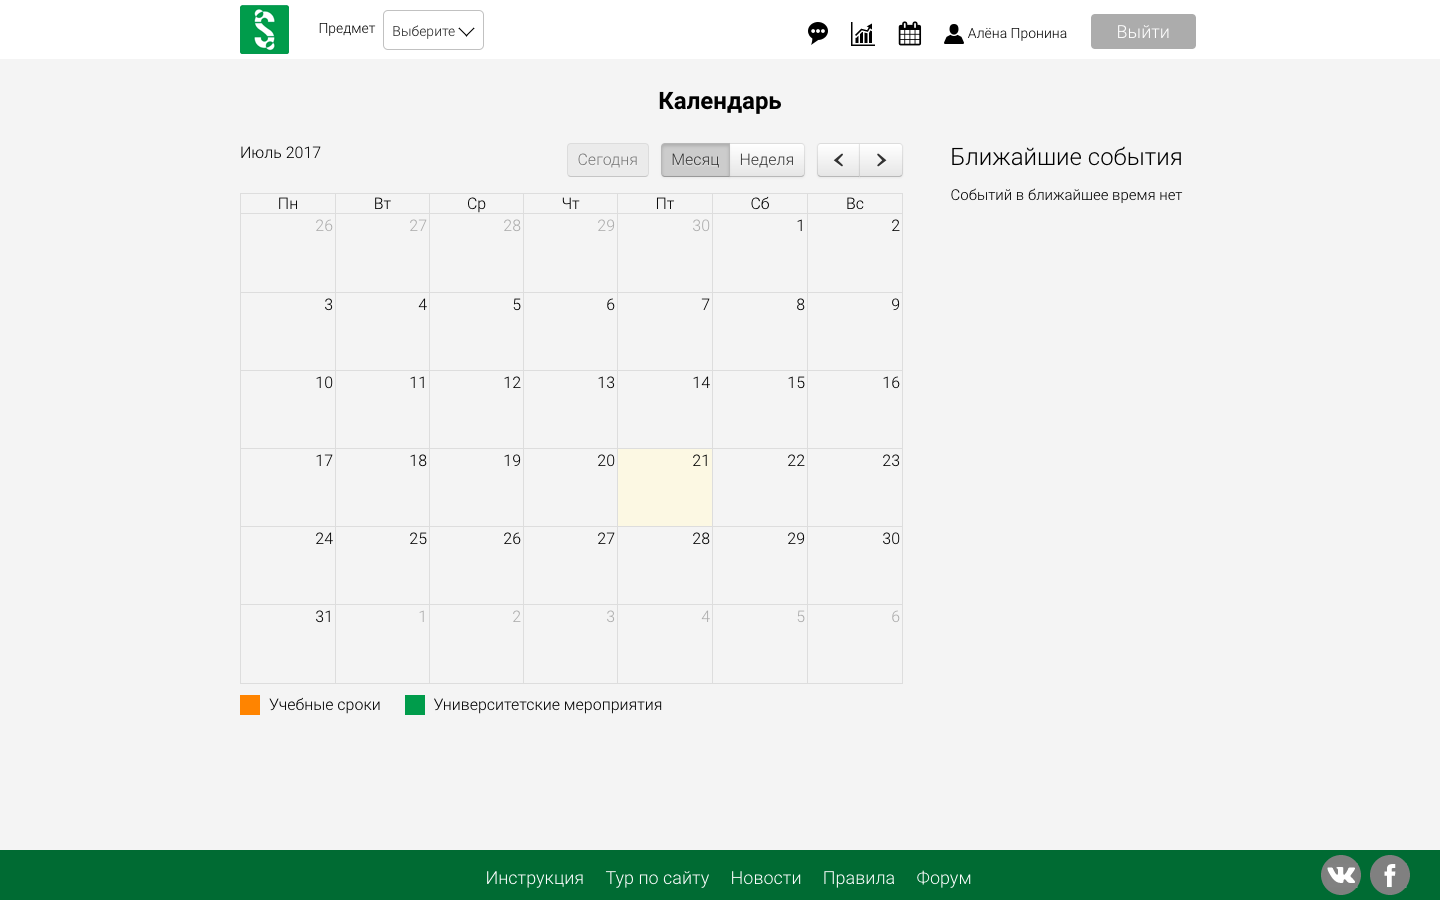Click the Сегодня button

(607, 160)
